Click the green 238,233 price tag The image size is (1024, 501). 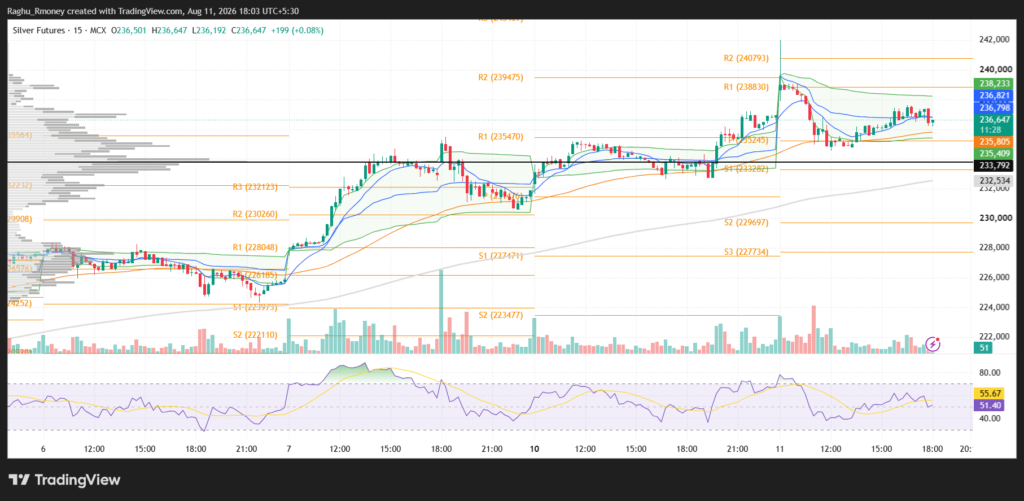(x=991, y=84)
